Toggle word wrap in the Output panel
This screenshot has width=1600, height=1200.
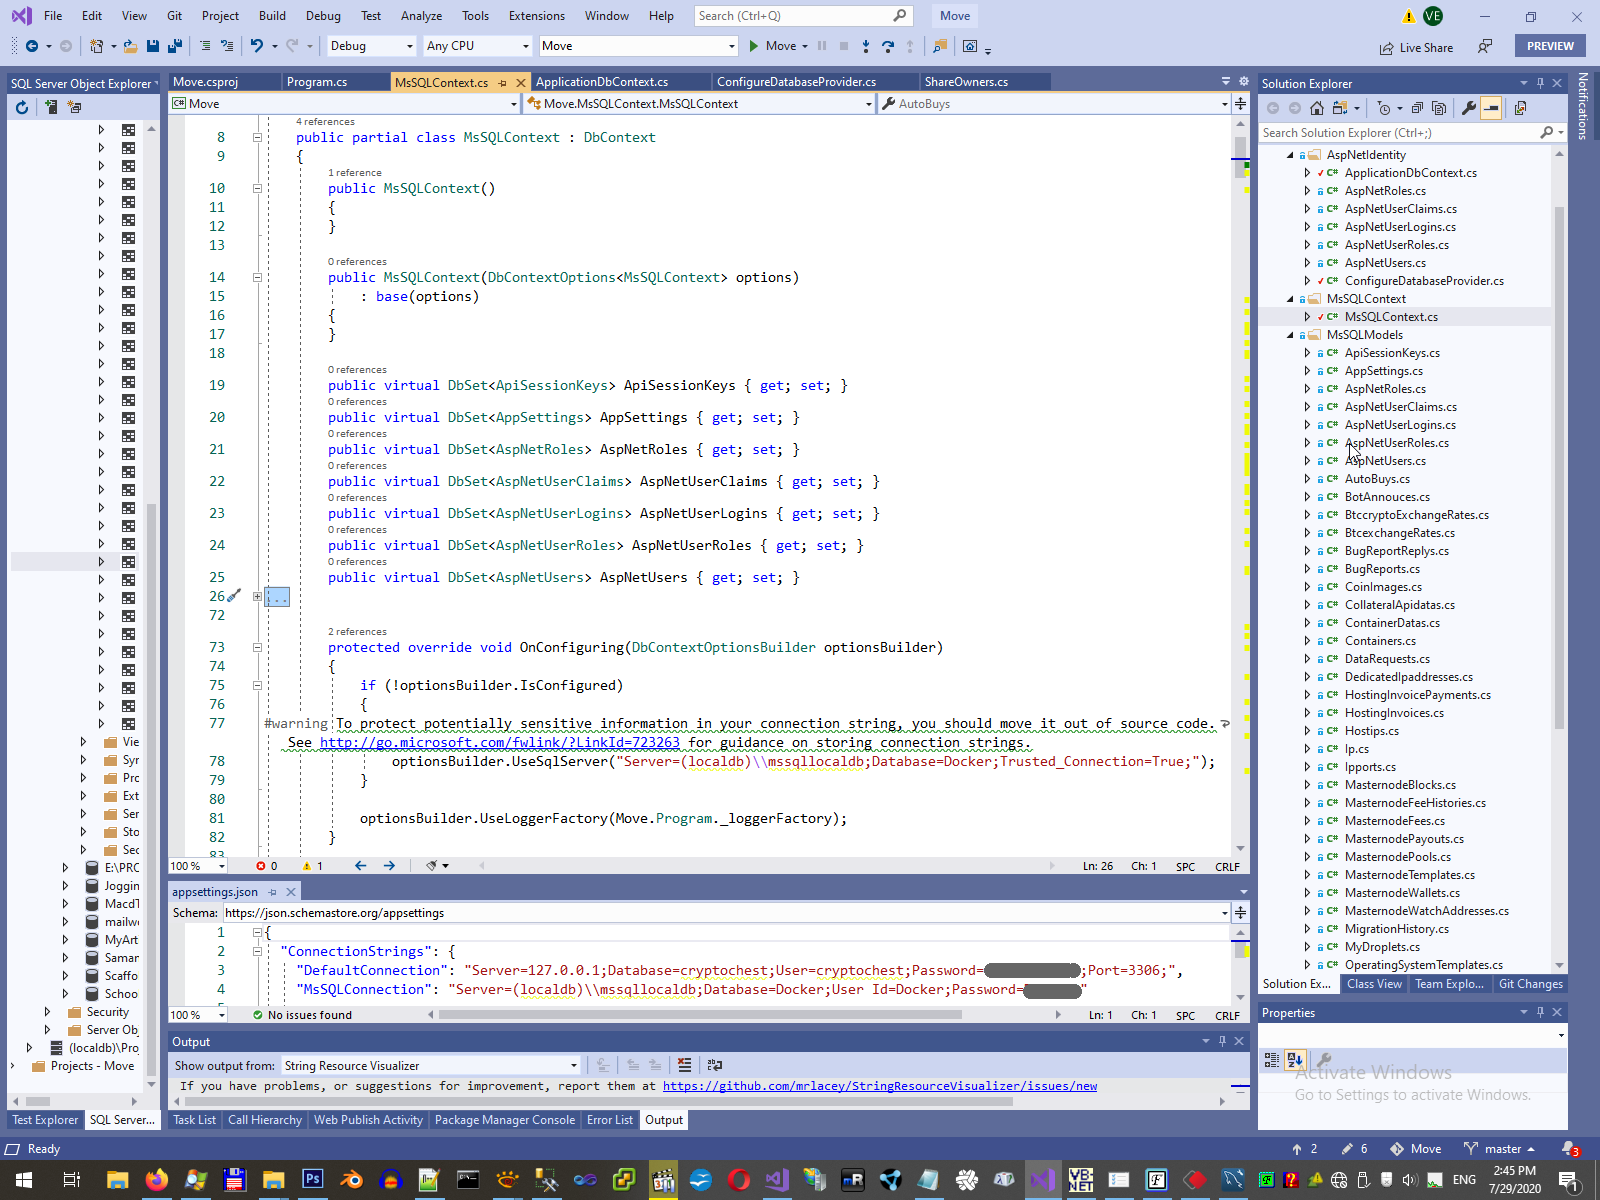tap(714, 1065)
